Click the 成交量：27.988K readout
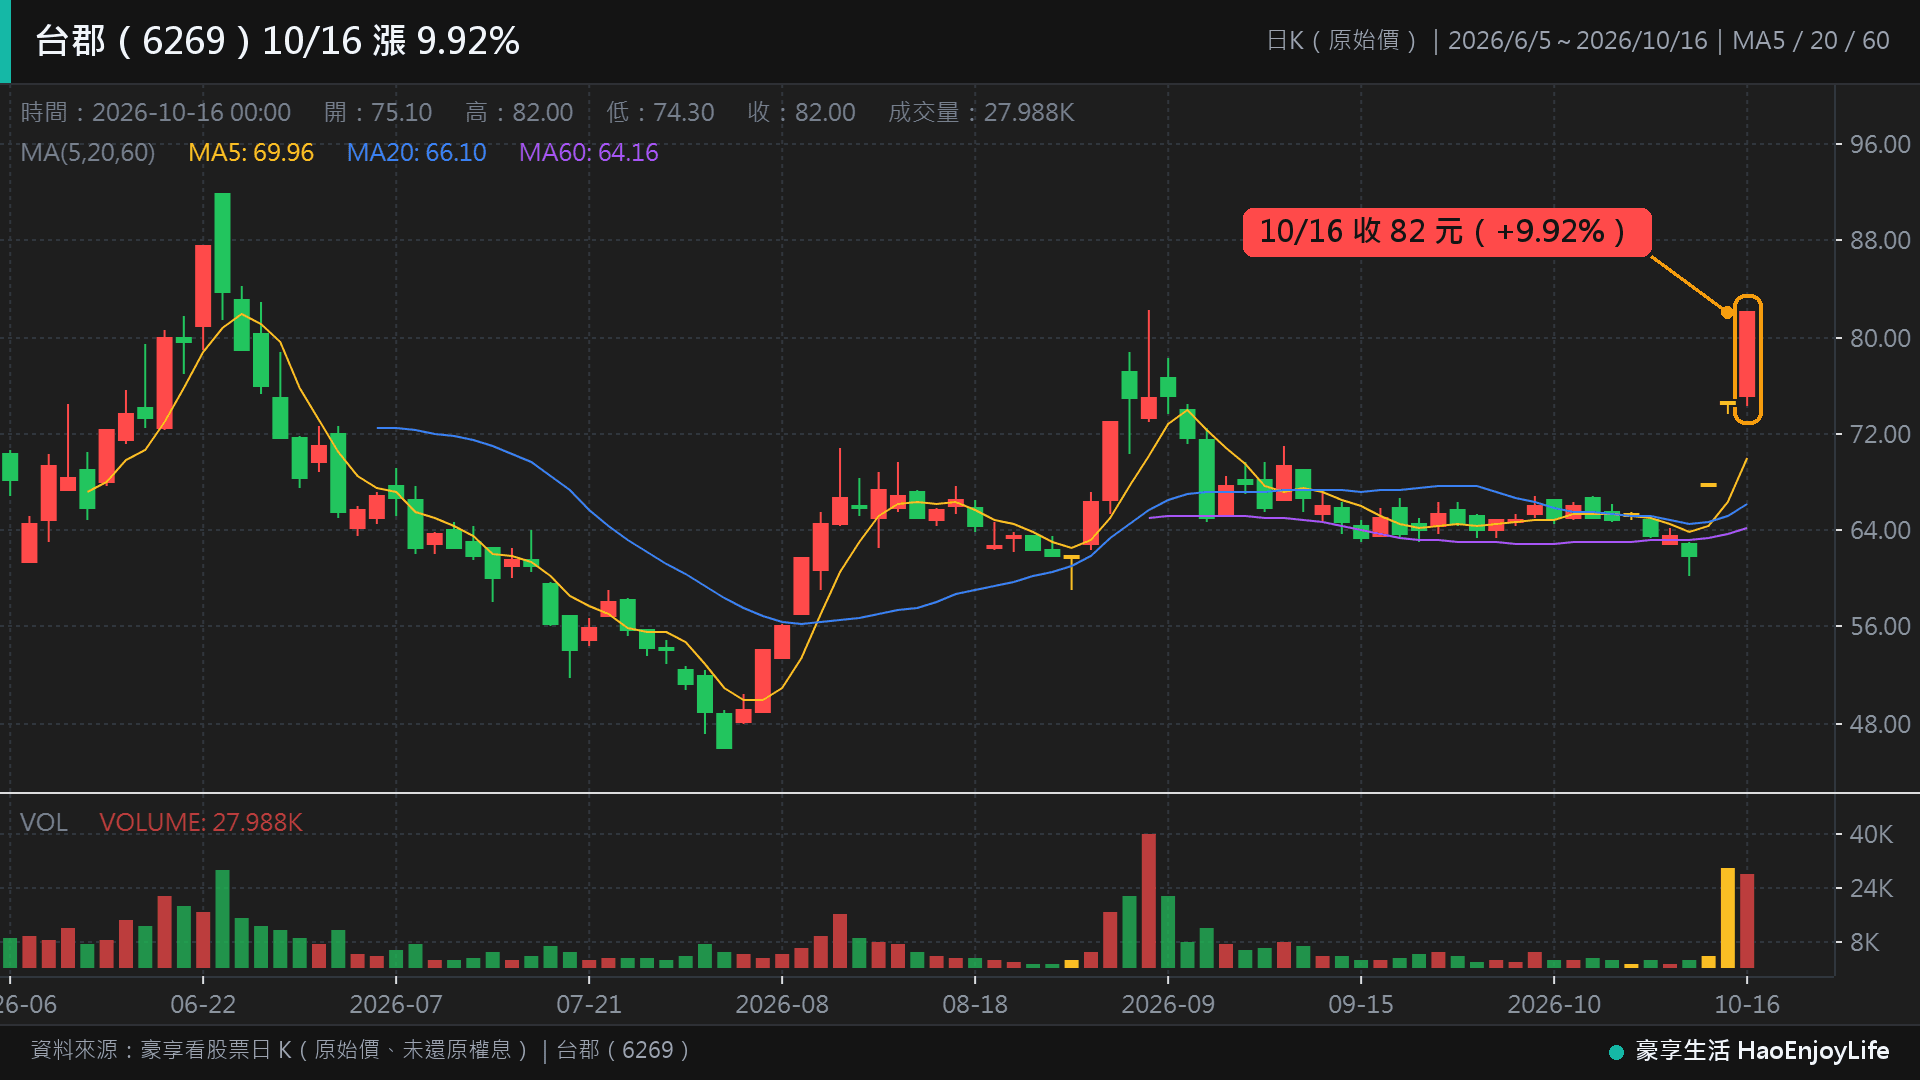Viewport: 1920px width, 1080px height. pos(981,112)
